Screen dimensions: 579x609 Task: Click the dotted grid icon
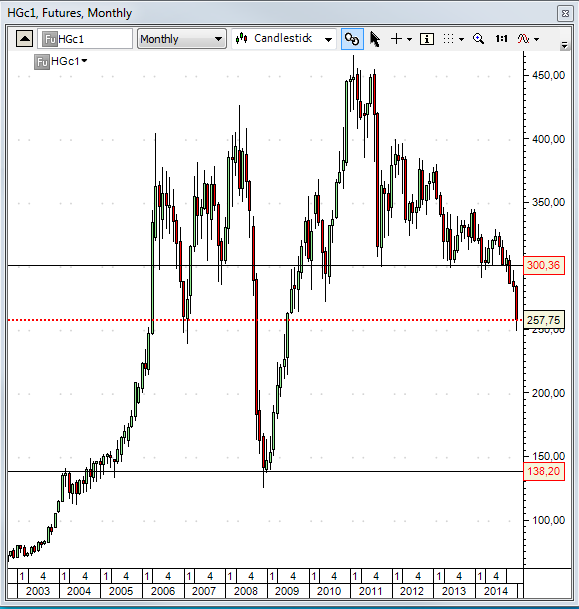449,39
